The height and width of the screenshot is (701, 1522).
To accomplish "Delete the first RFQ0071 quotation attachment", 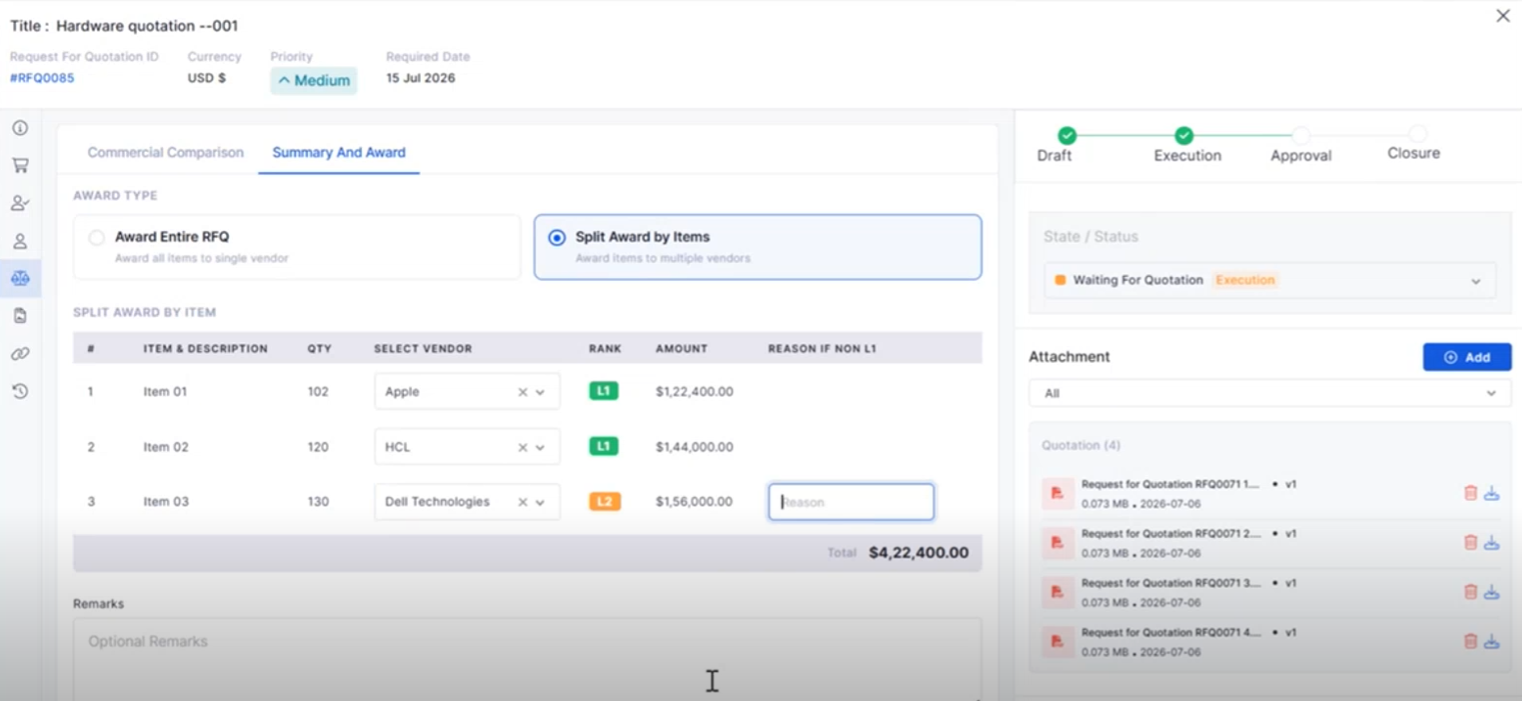I will point(1470,493).
